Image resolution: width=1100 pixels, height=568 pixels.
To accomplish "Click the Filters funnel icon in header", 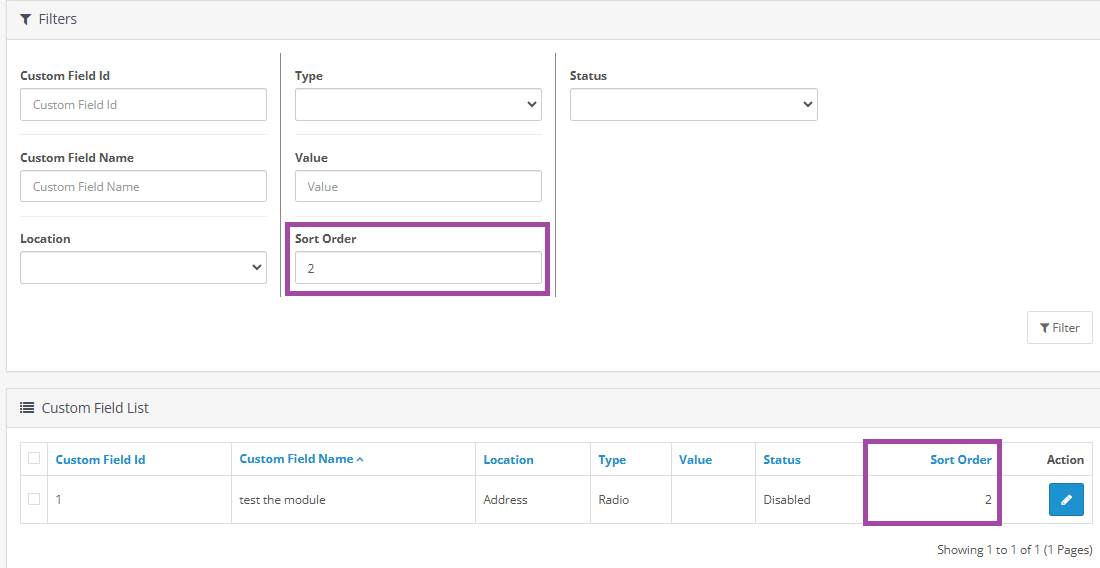I will point(26,19).
